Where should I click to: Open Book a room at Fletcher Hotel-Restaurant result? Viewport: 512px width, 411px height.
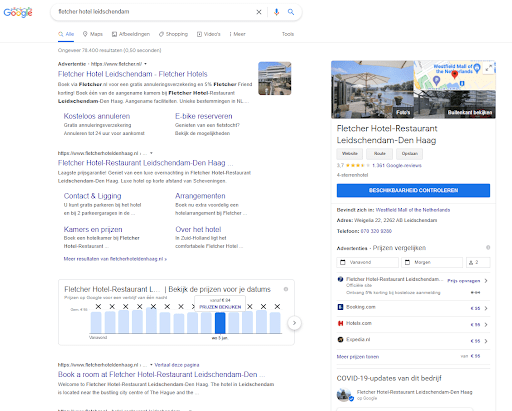click(162, 374)
